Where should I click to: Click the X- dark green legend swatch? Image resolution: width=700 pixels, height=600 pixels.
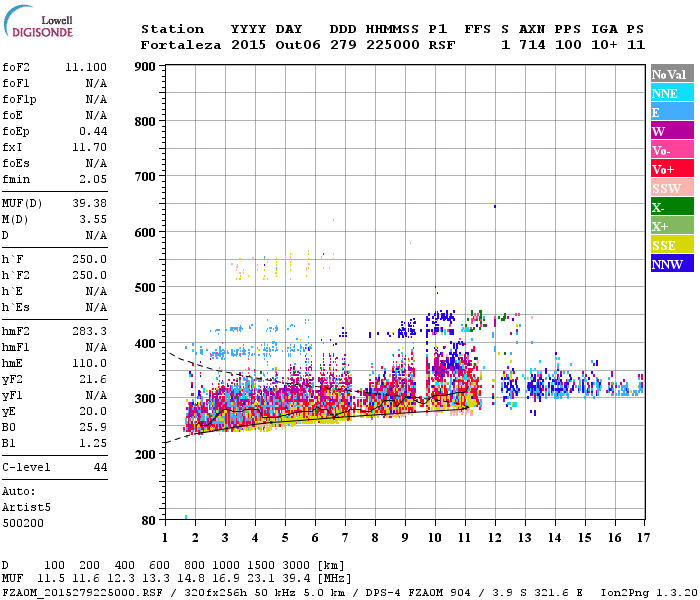pos(672,207)
